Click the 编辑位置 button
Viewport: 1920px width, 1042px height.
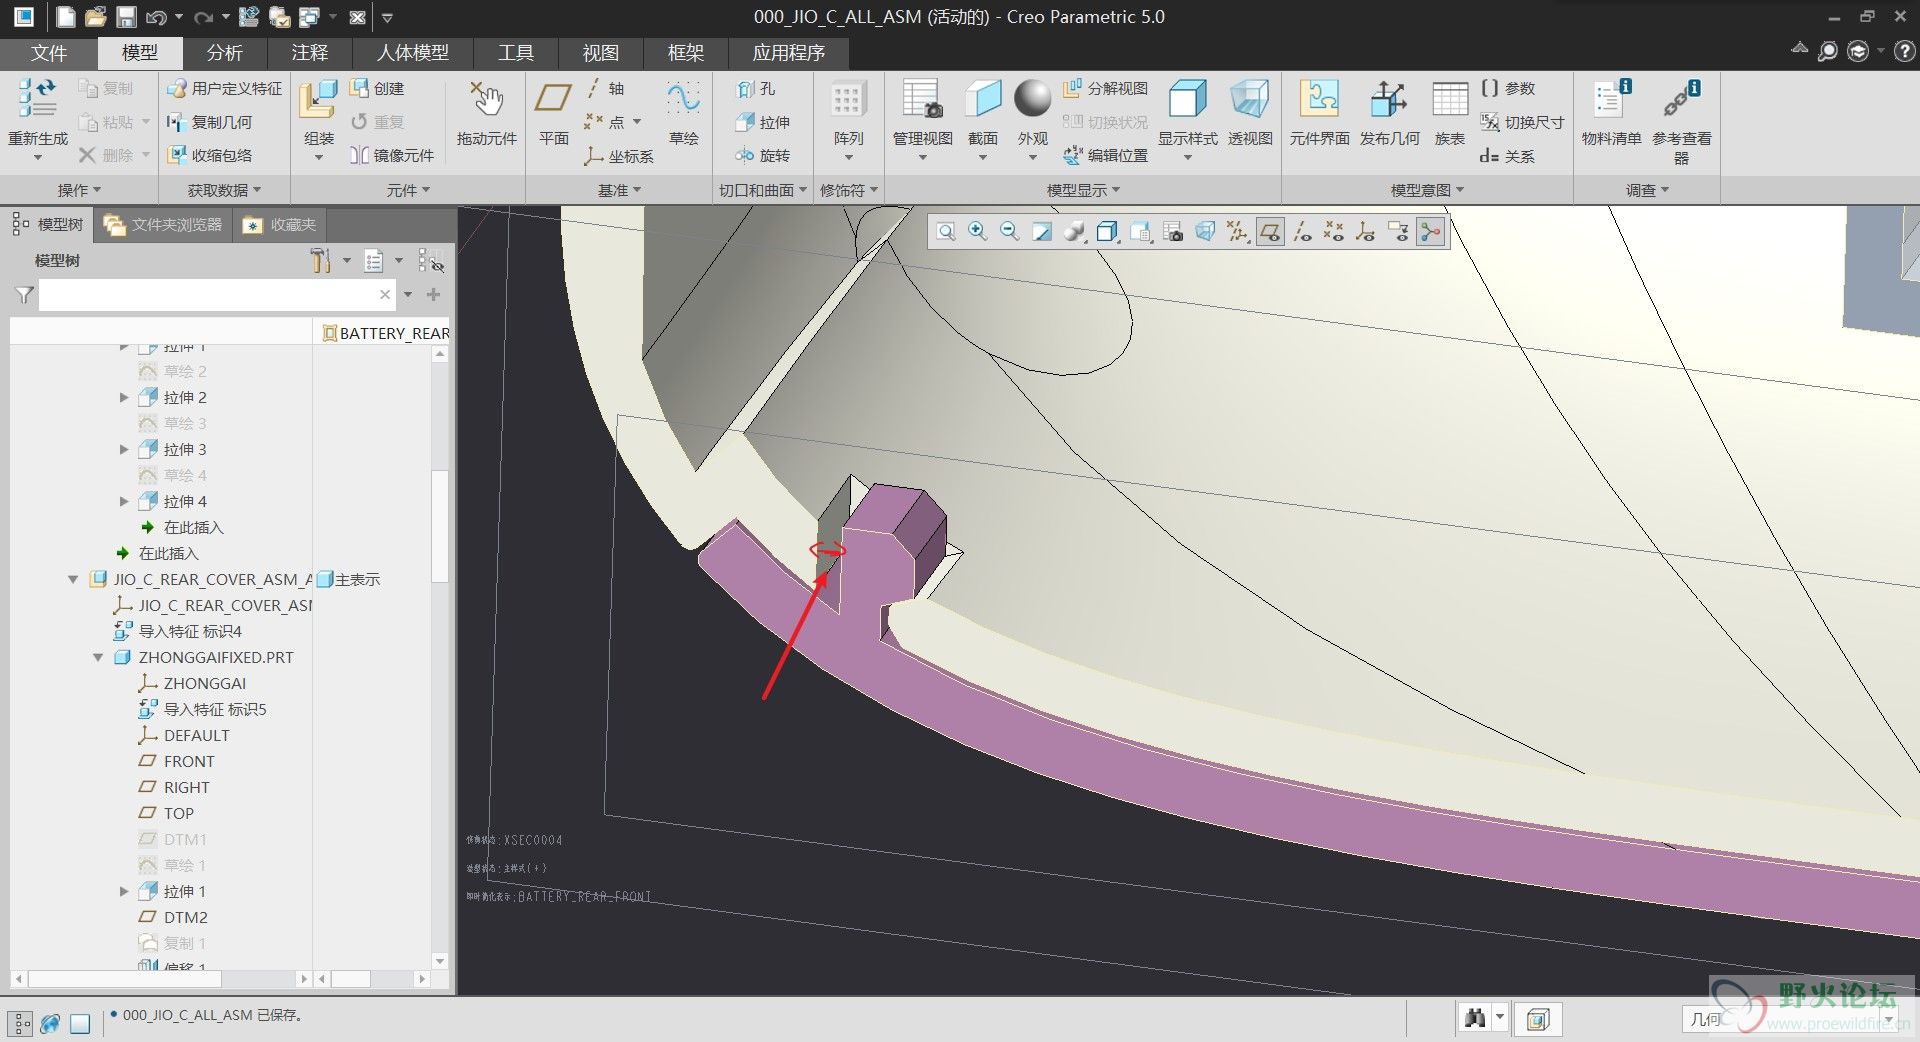point(1105,155)
